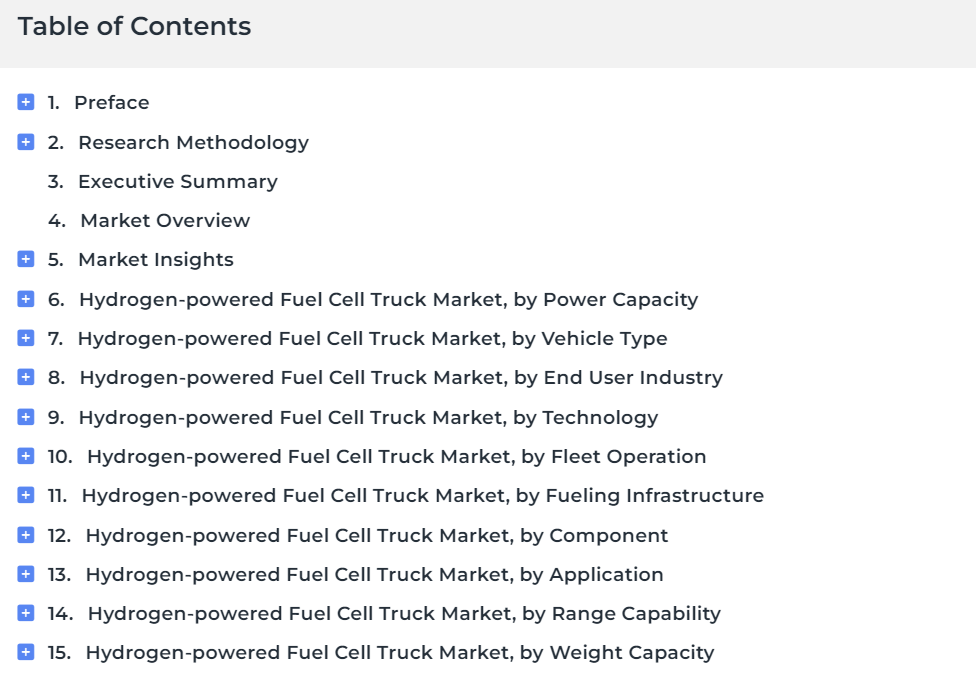
Task: Select the Preface title text
Action: (112, 103)
